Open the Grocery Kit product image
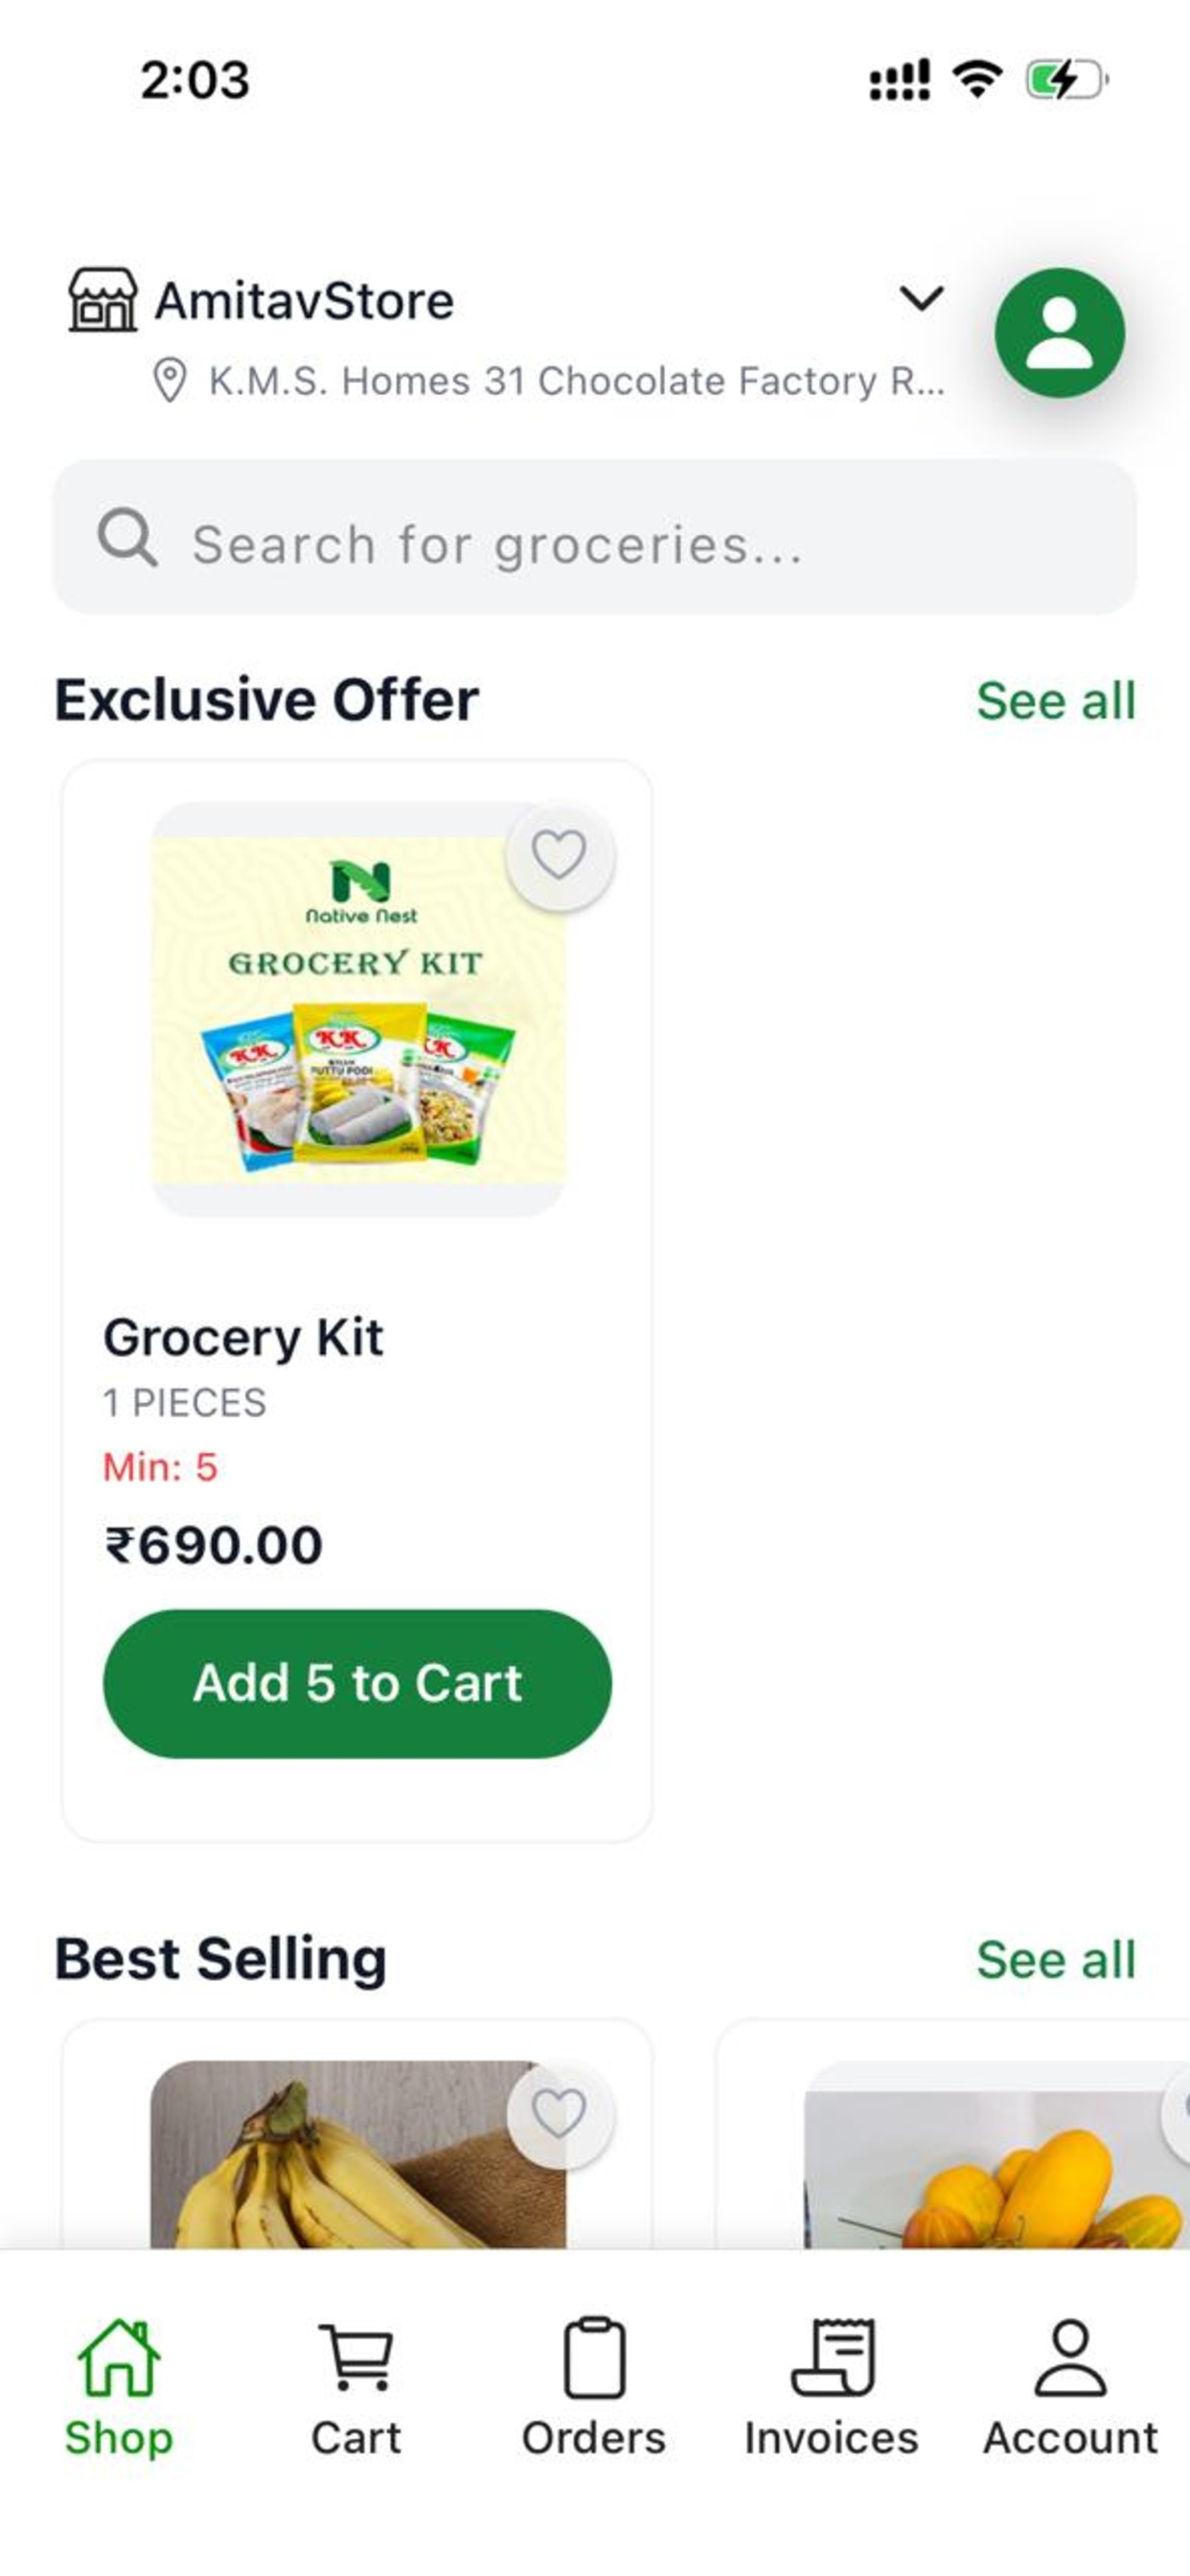This screenshot has height=2576, width=1190. (358, 1010)
